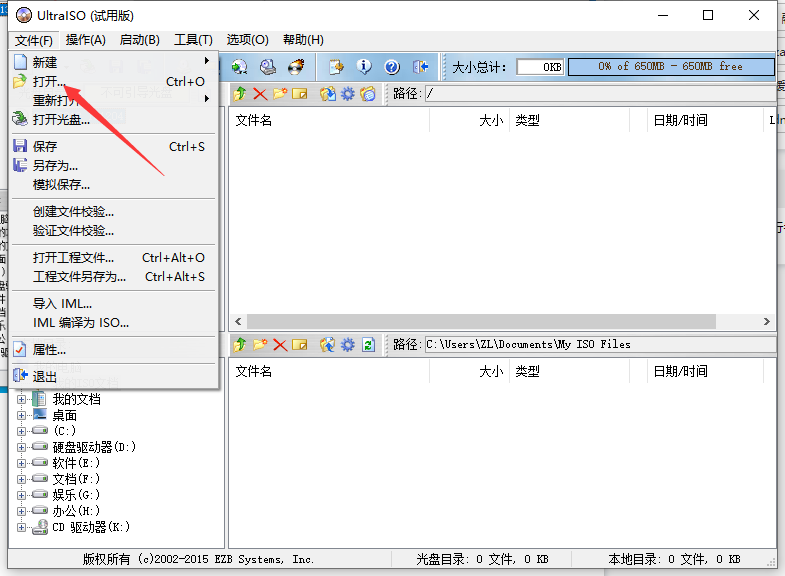Click the extract files icon in image toolbar
The width and height of the screenshot is (785, 576).
pos(328,94)
